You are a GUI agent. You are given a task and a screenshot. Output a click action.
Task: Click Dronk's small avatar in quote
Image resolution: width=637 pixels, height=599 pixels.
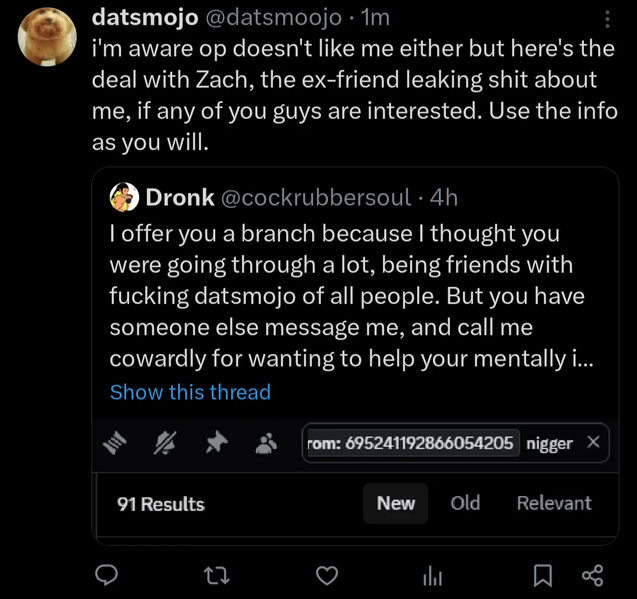(124, 197)
